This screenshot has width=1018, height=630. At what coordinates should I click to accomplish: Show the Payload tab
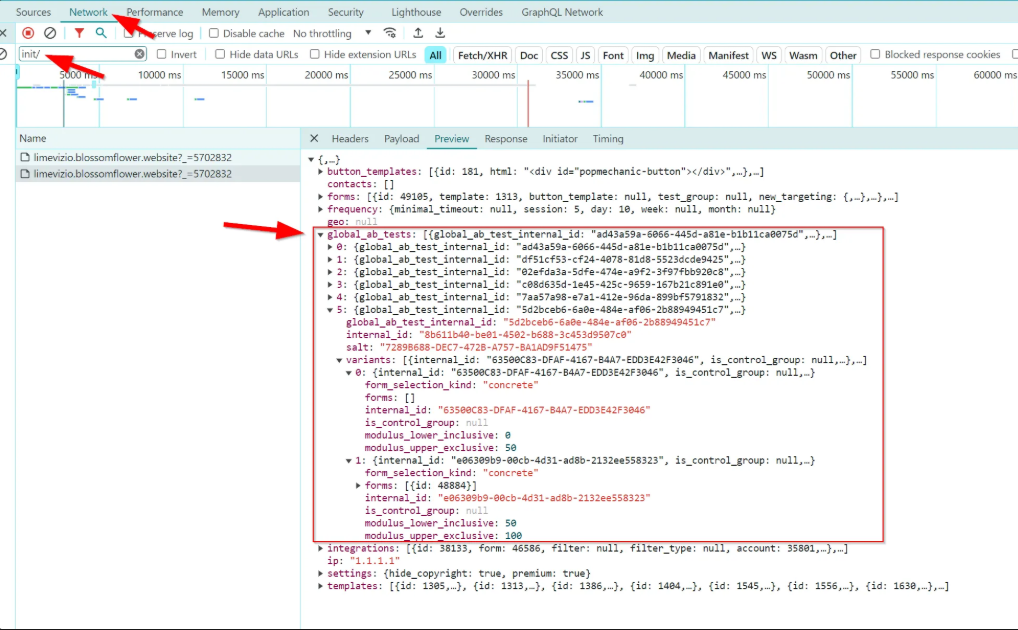[x=401, y=138]
